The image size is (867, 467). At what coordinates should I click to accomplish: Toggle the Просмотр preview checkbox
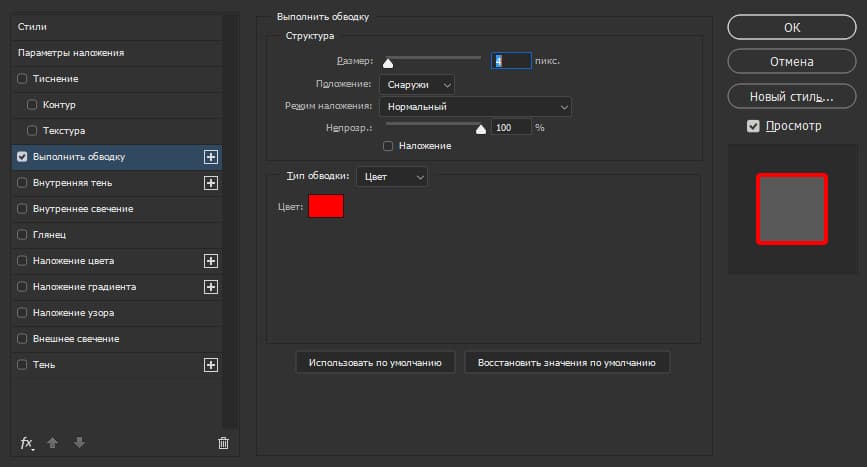[753, 126]
